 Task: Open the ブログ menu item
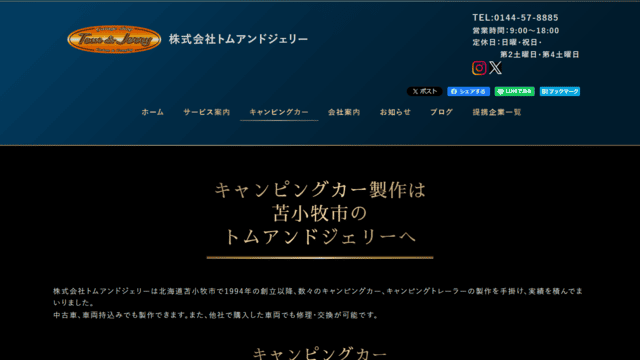442,112
